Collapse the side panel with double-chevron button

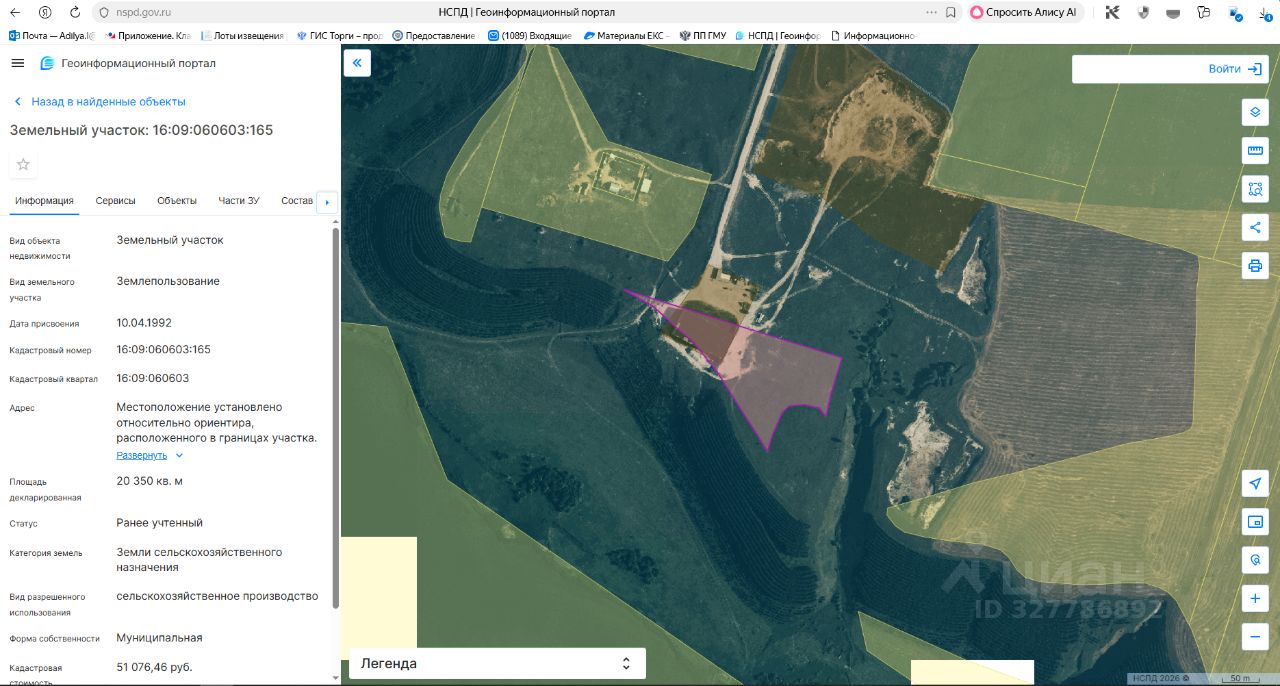(x=357, y=63)
